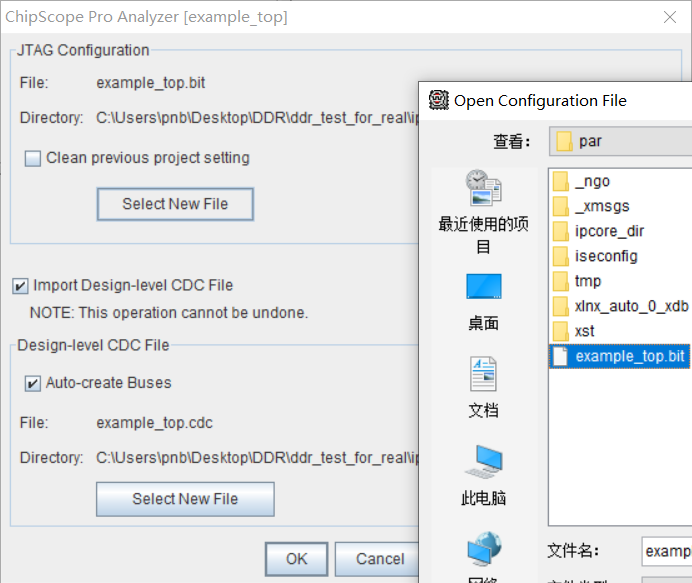The width and height of the screenshot is (692, 583).
Task: Click the ChipScope icon in Open Configuration File title
Action: coord(438,100)
